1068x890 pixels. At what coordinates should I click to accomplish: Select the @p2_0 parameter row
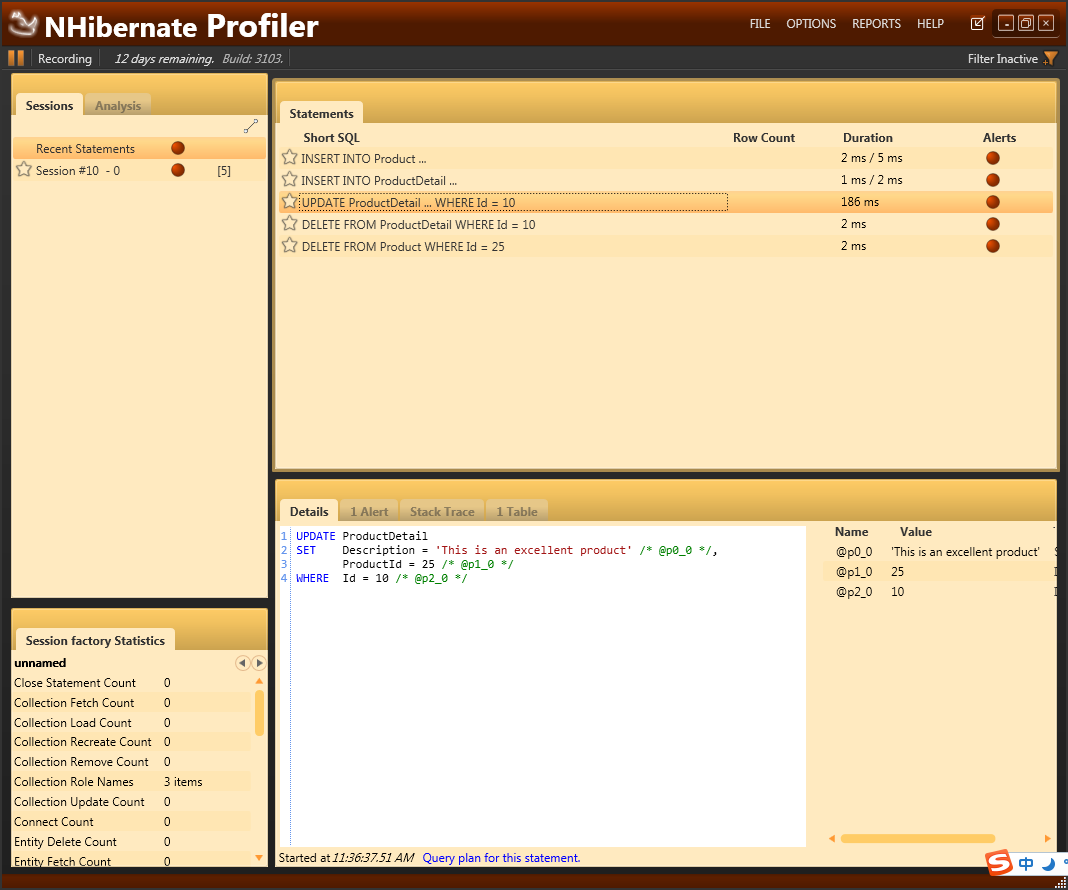click(939, 592)
